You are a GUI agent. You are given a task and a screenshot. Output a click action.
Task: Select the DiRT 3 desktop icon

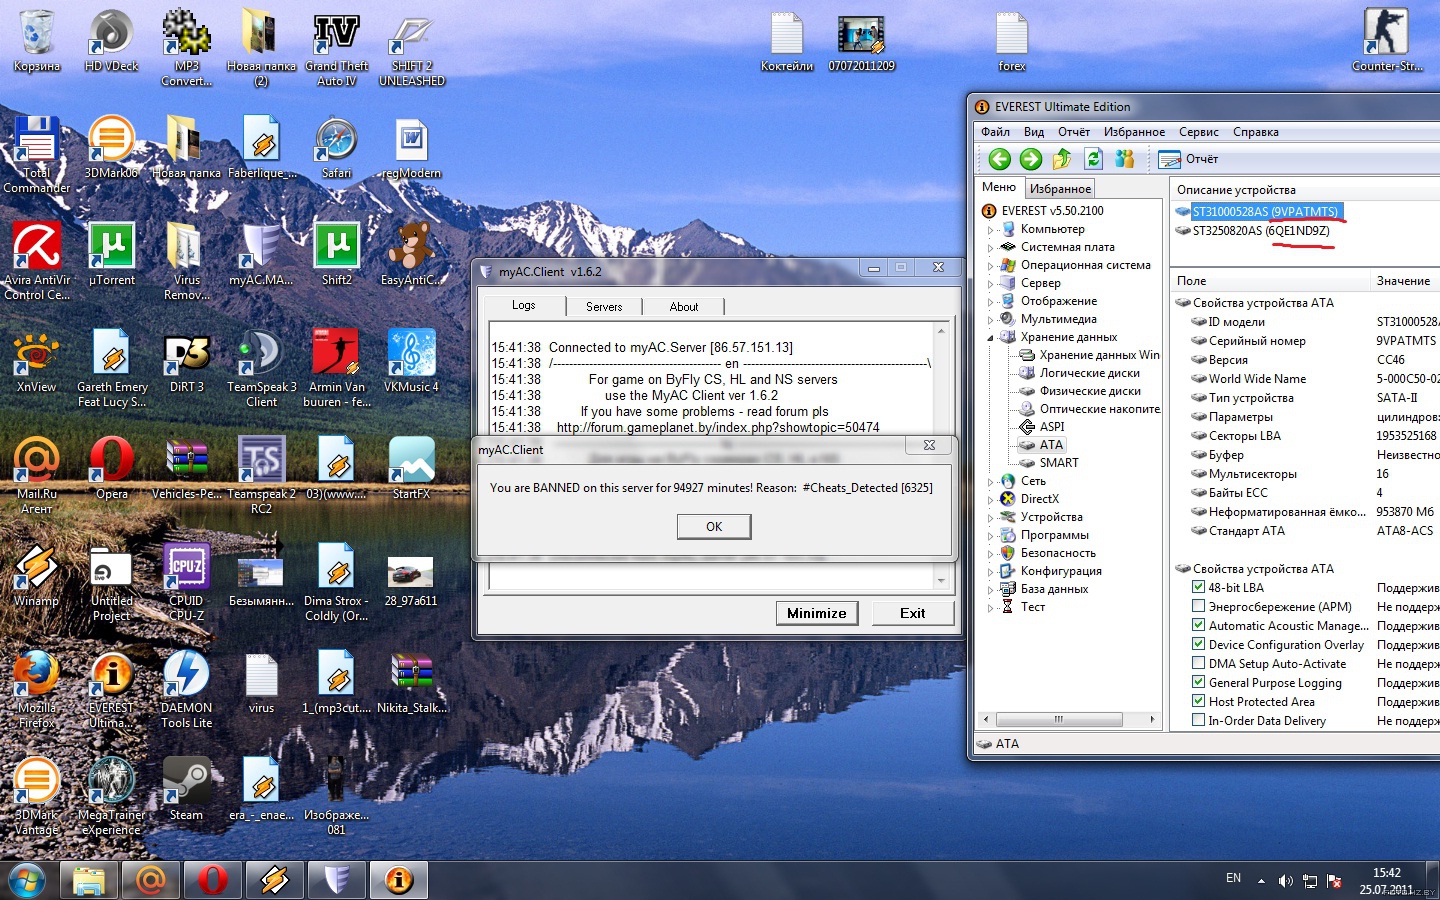point(187,362)
